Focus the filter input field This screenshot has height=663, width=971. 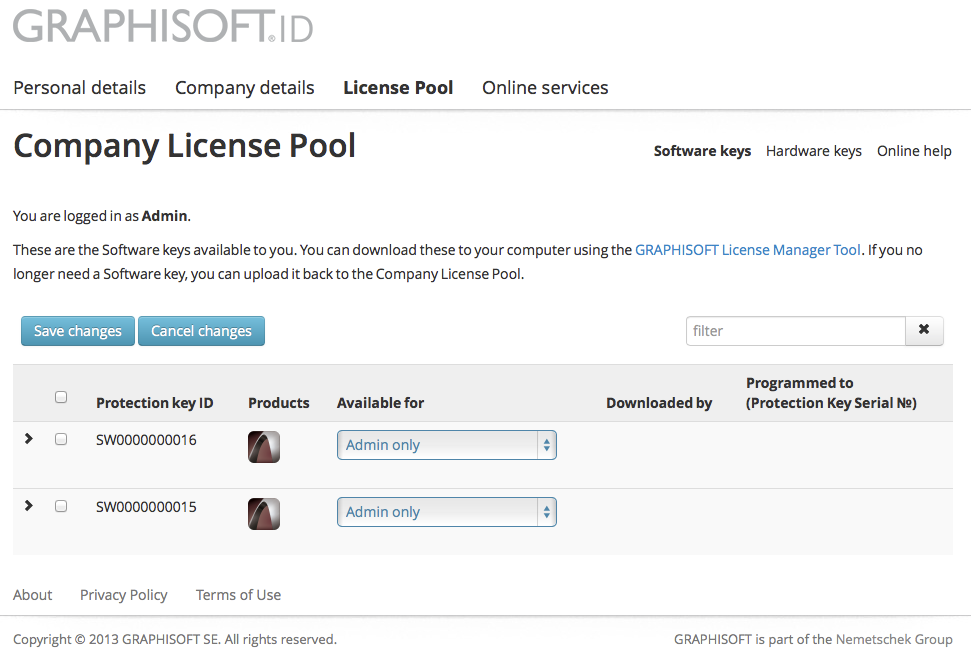(x=796, y=331)
